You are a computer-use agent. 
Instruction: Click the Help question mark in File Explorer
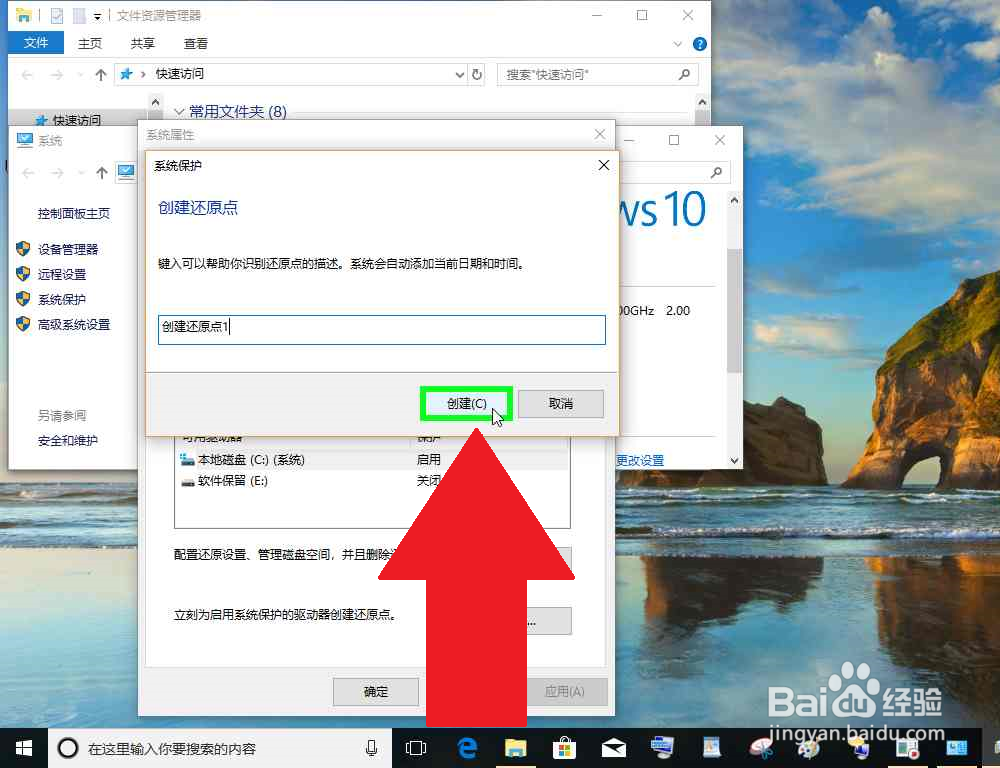(x=699, y=43)
